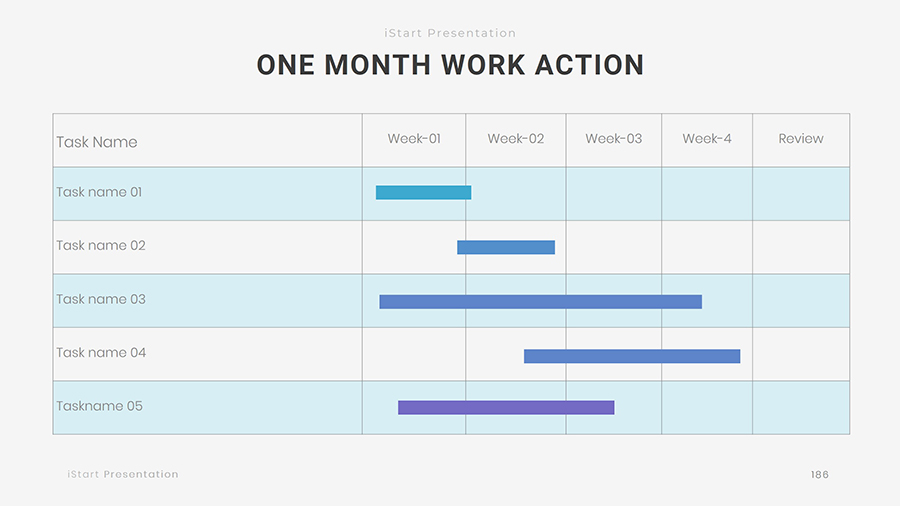
Task: Select the teal Gantt bar for Task 01
Action: pos(423,192)
